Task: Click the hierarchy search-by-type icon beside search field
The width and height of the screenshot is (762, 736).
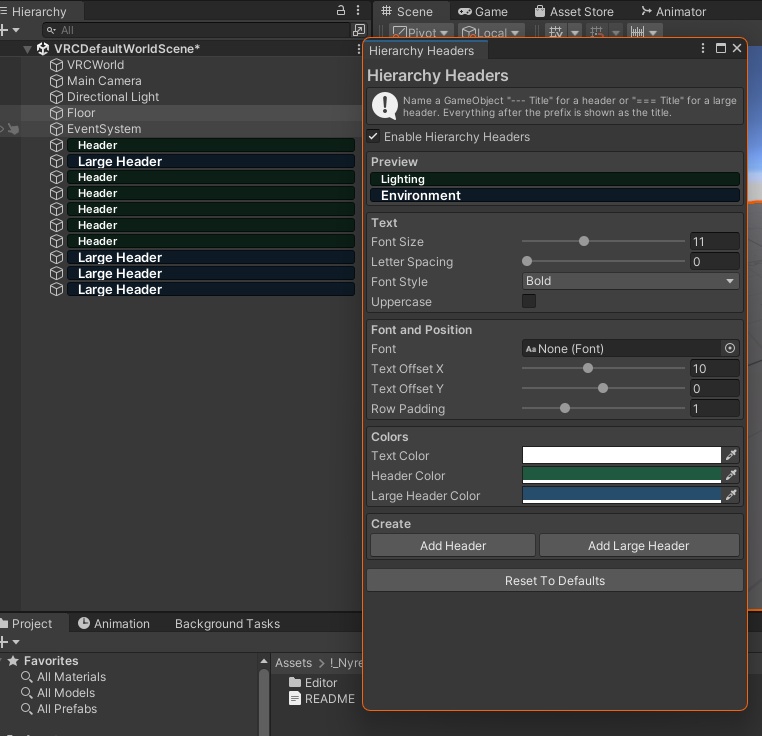Action: pos(359,30)
